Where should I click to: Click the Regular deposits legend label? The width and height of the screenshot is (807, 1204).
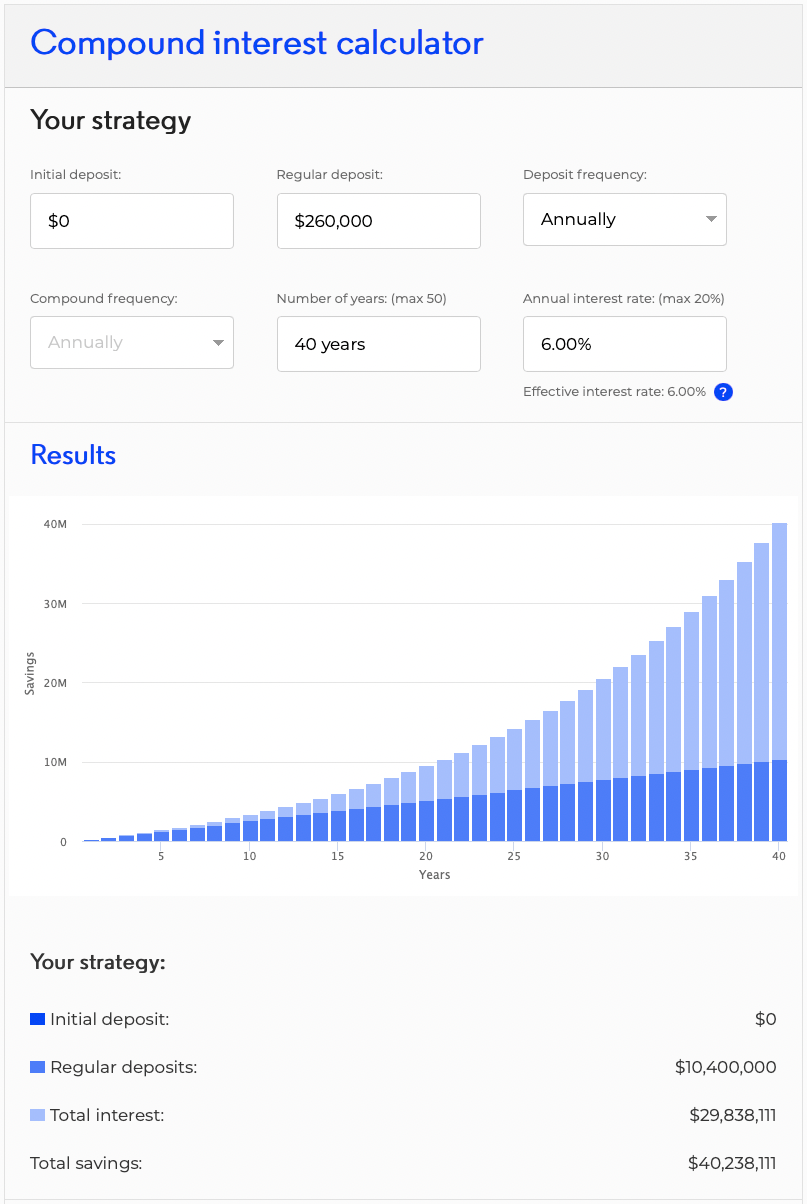click(x=124, y=1067)
